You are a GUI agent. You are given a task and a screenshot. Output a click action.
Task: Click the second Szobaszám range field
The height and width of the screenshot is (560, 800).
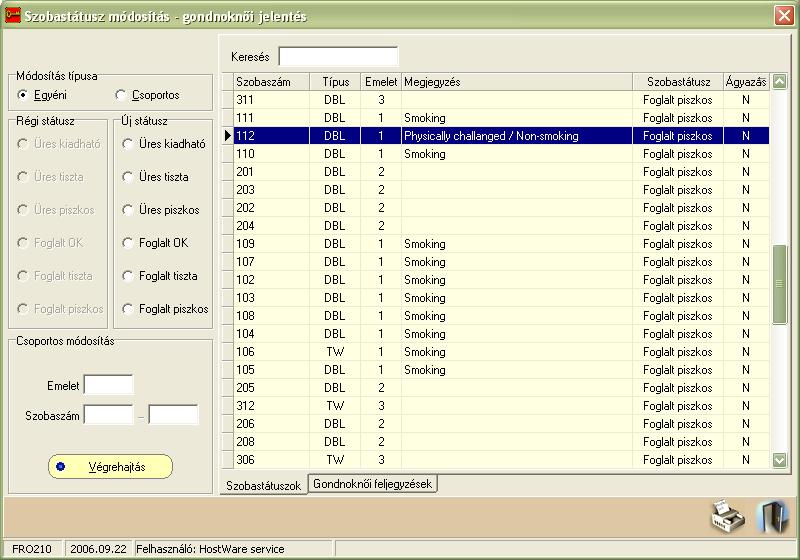click(173, 415)
